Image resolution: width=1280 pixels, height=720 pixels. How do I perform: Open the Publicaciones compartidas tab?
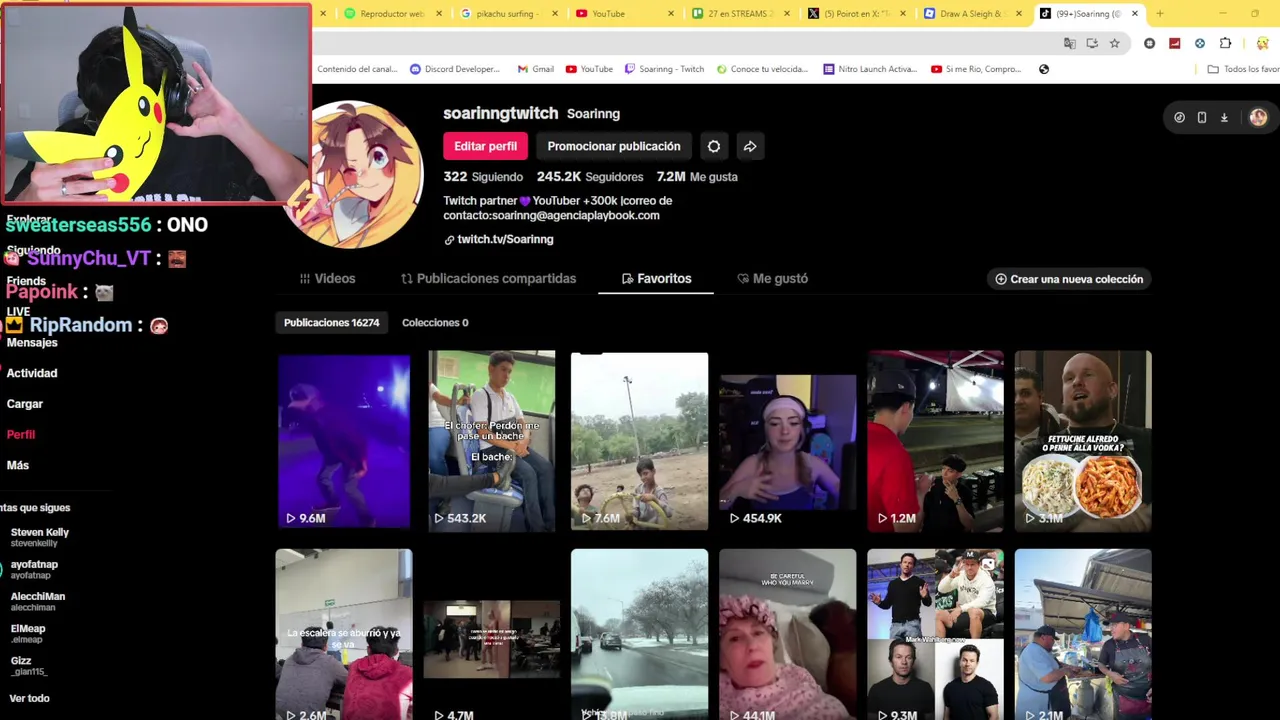coord(488,278)
